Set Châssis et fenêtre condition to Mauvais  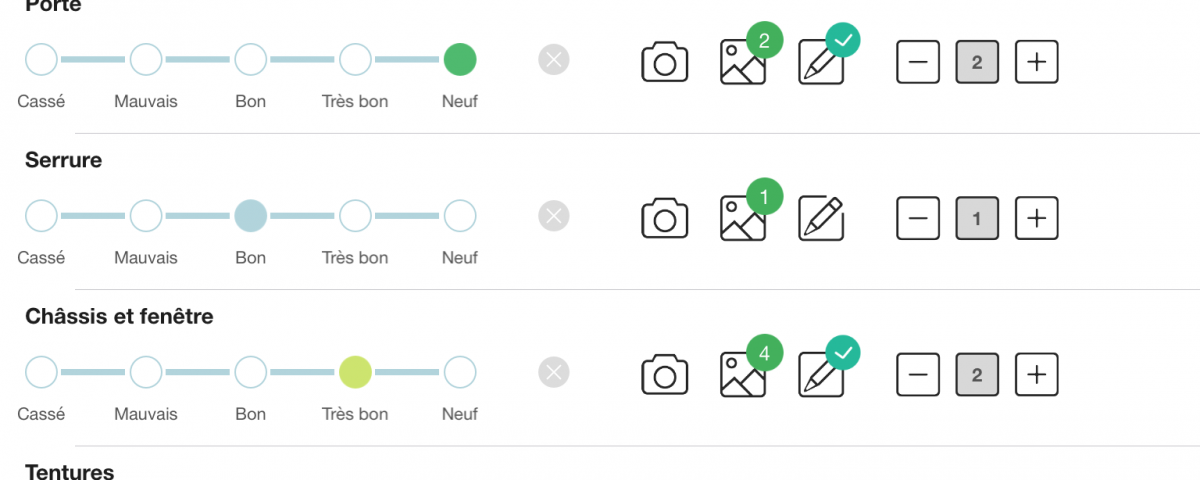(146, 372)
